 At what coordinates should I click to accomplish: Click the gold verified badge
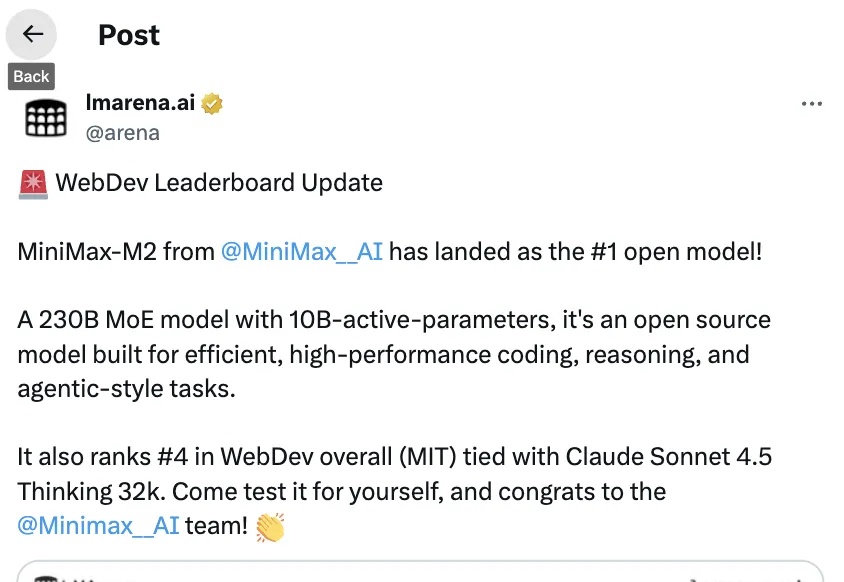point(212,102)
